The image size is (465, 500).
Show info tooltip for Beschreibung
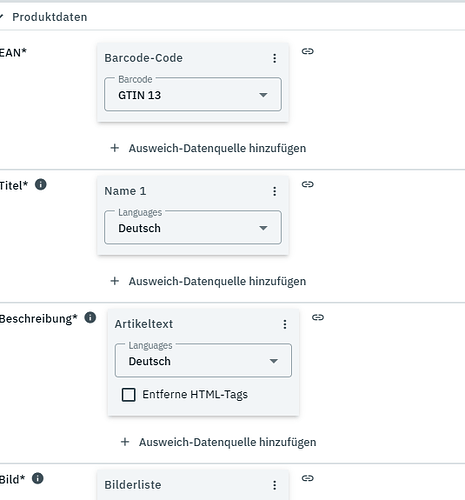[90, 317]
